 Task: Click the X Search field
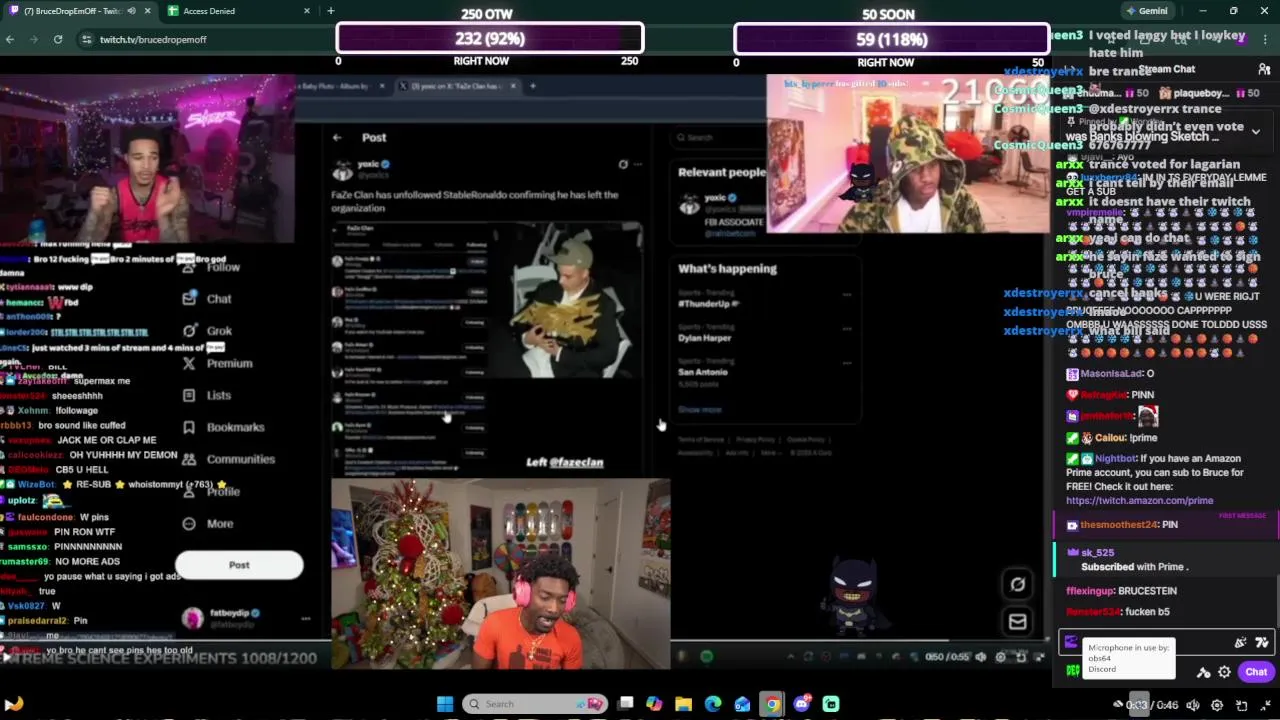[x=718, y=137]
